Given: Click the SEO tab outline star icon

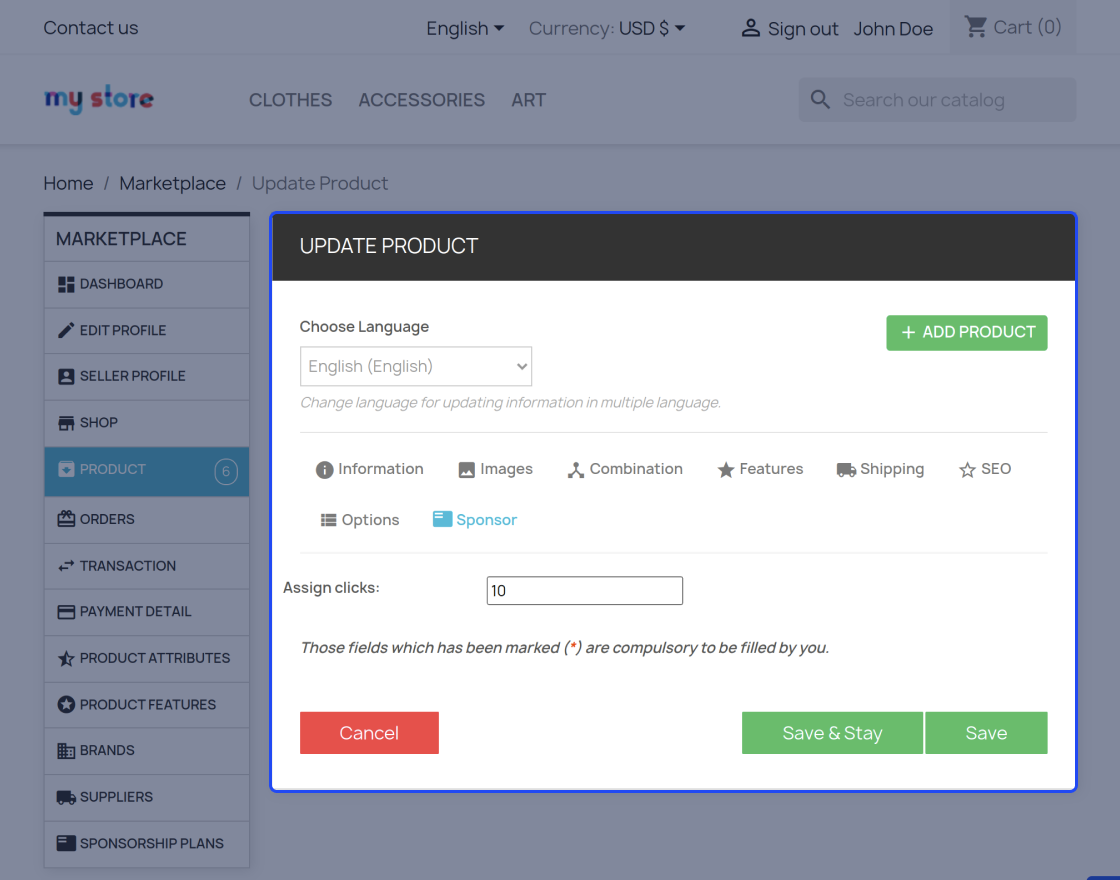Looking at the screenshot, I should click(x=967, y=470).
